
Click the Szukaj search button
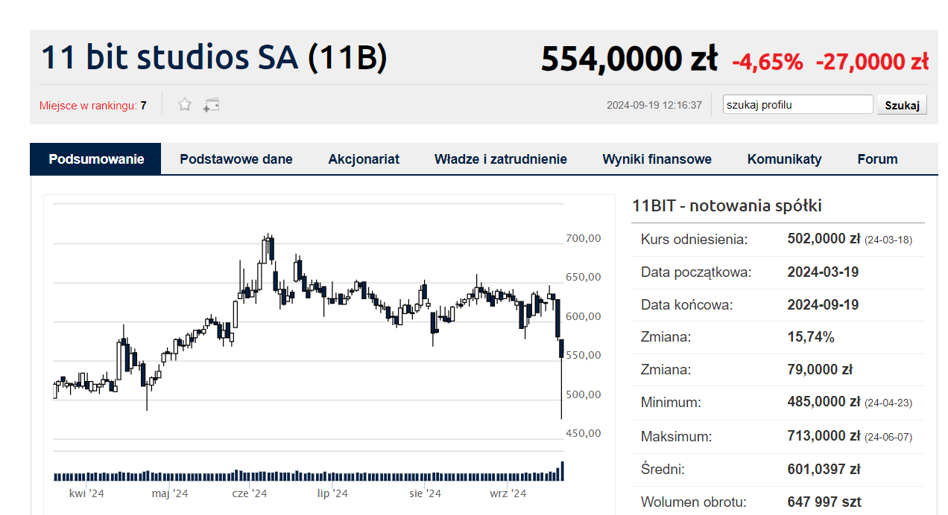pos(902,105)
